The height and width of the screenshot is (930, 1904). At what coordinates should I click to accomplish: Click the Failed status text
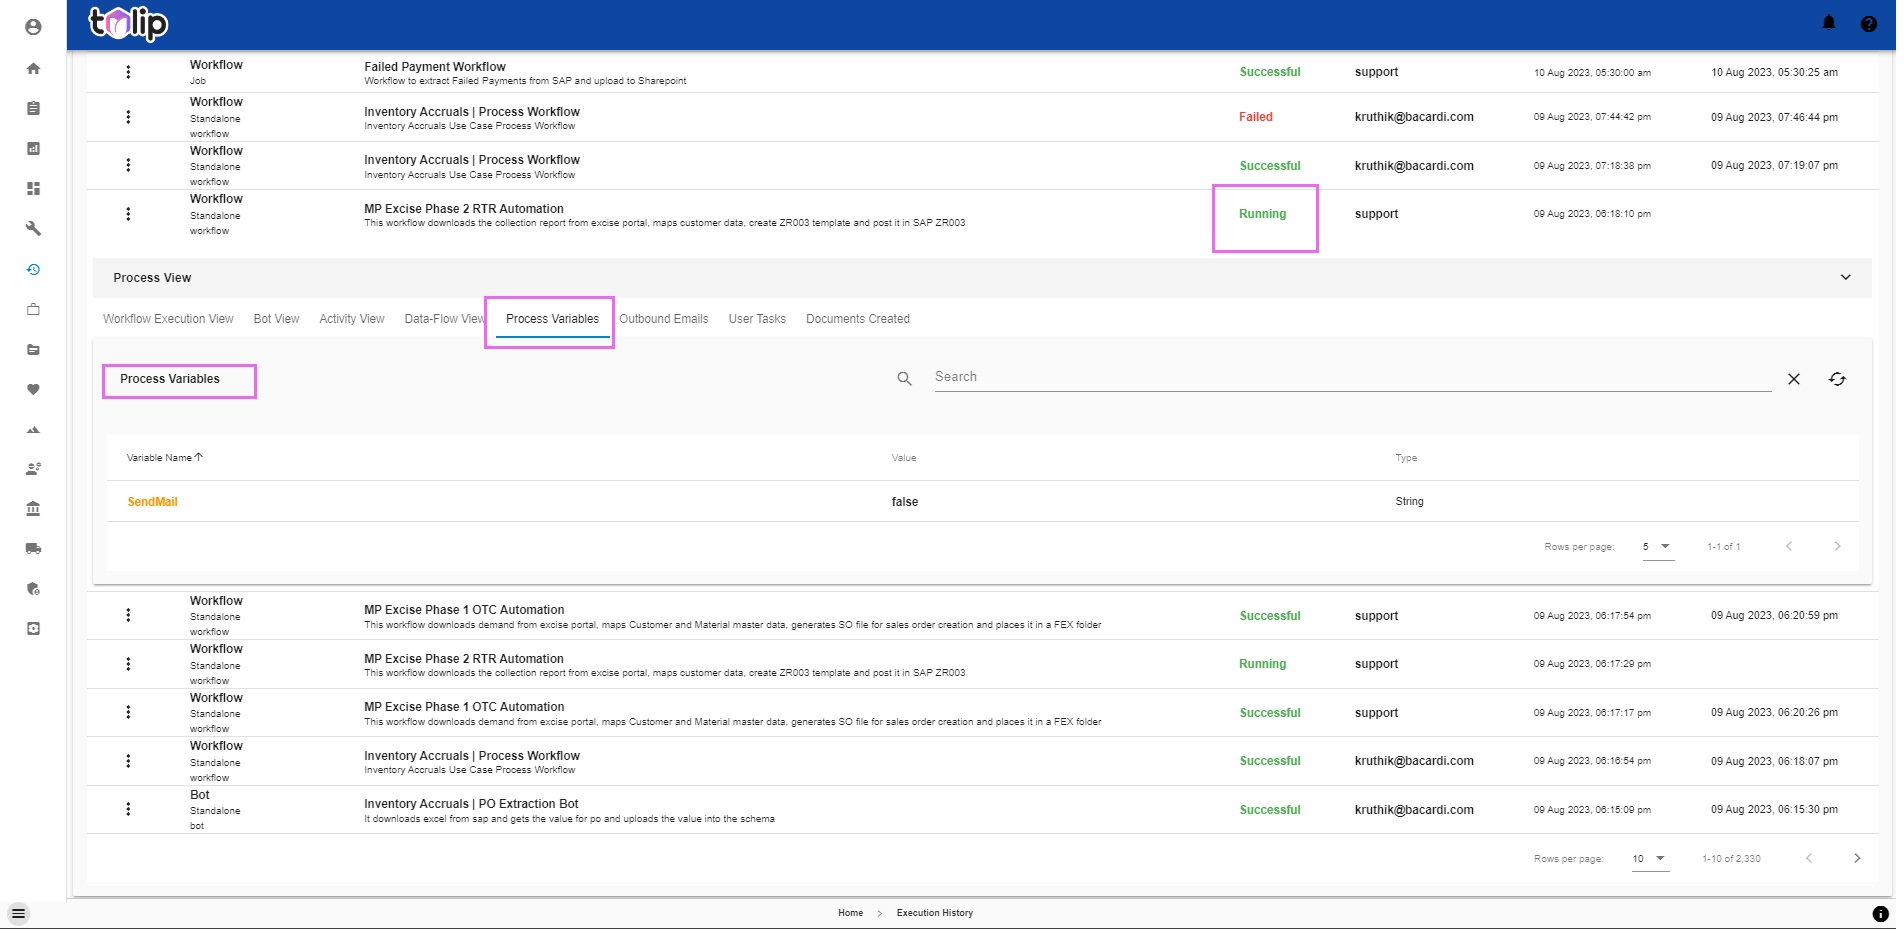(1255, 117)
